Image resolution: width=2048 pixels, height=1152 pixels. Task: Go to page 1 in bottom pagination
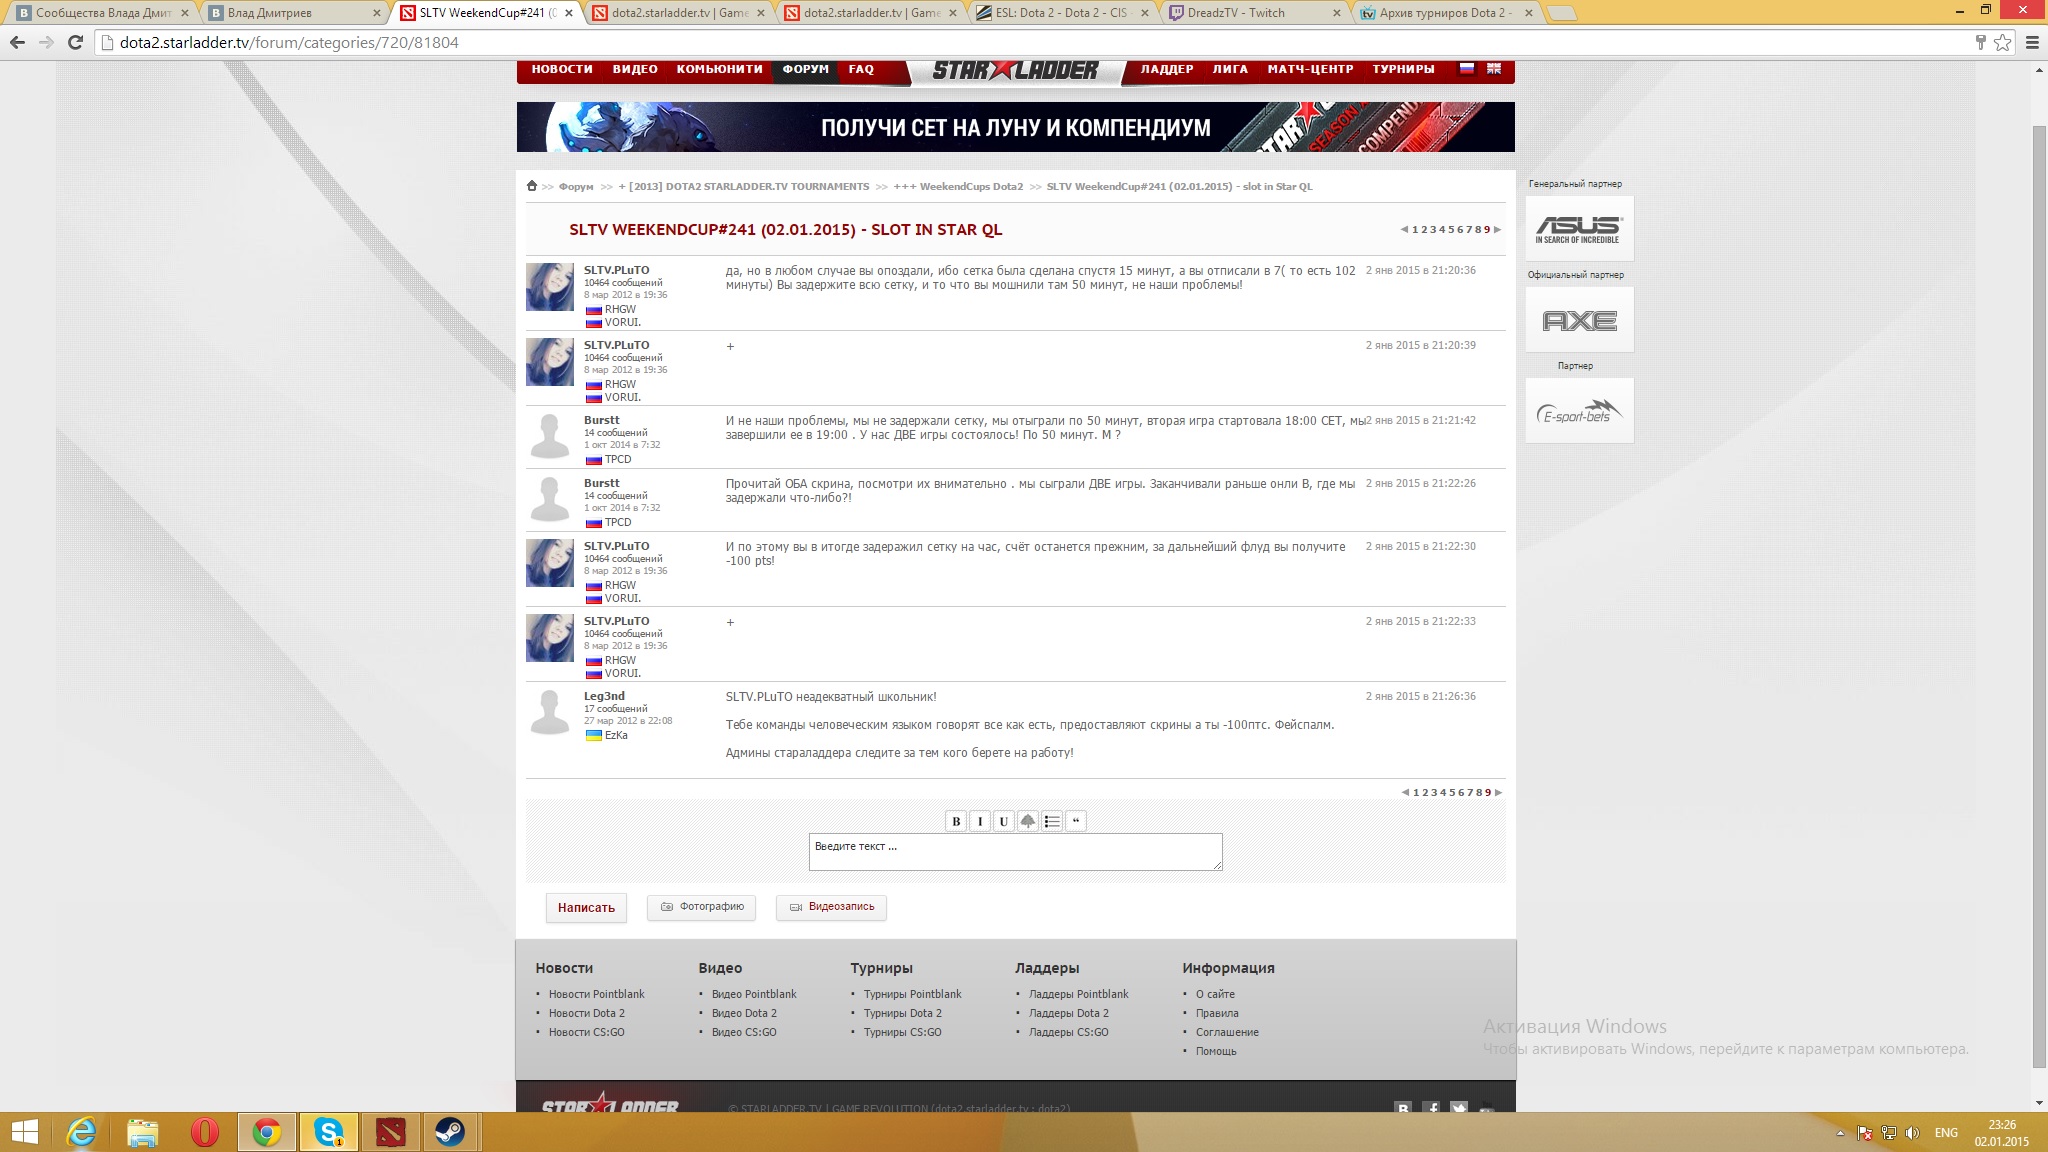[1416, 792]
